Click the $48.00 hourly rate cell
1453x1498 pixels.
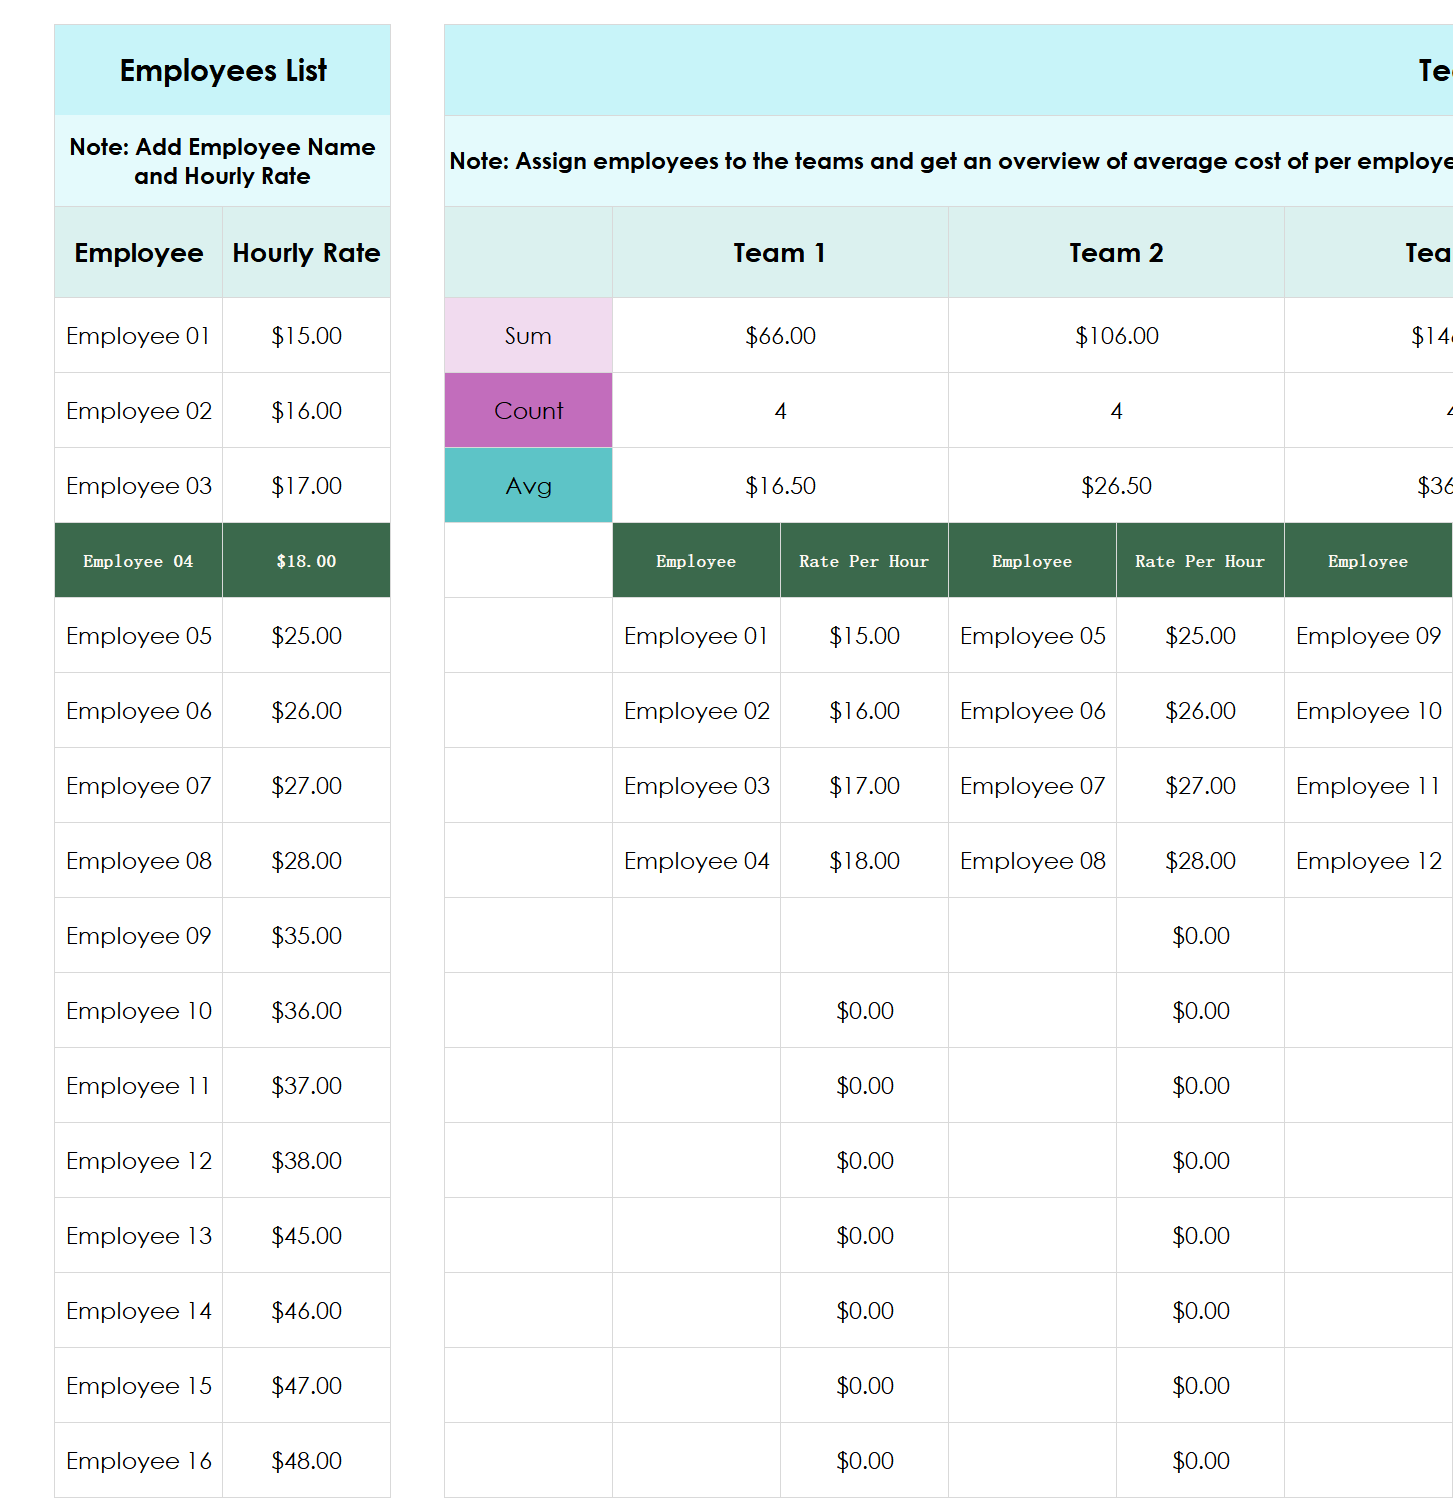point(306,1460)
